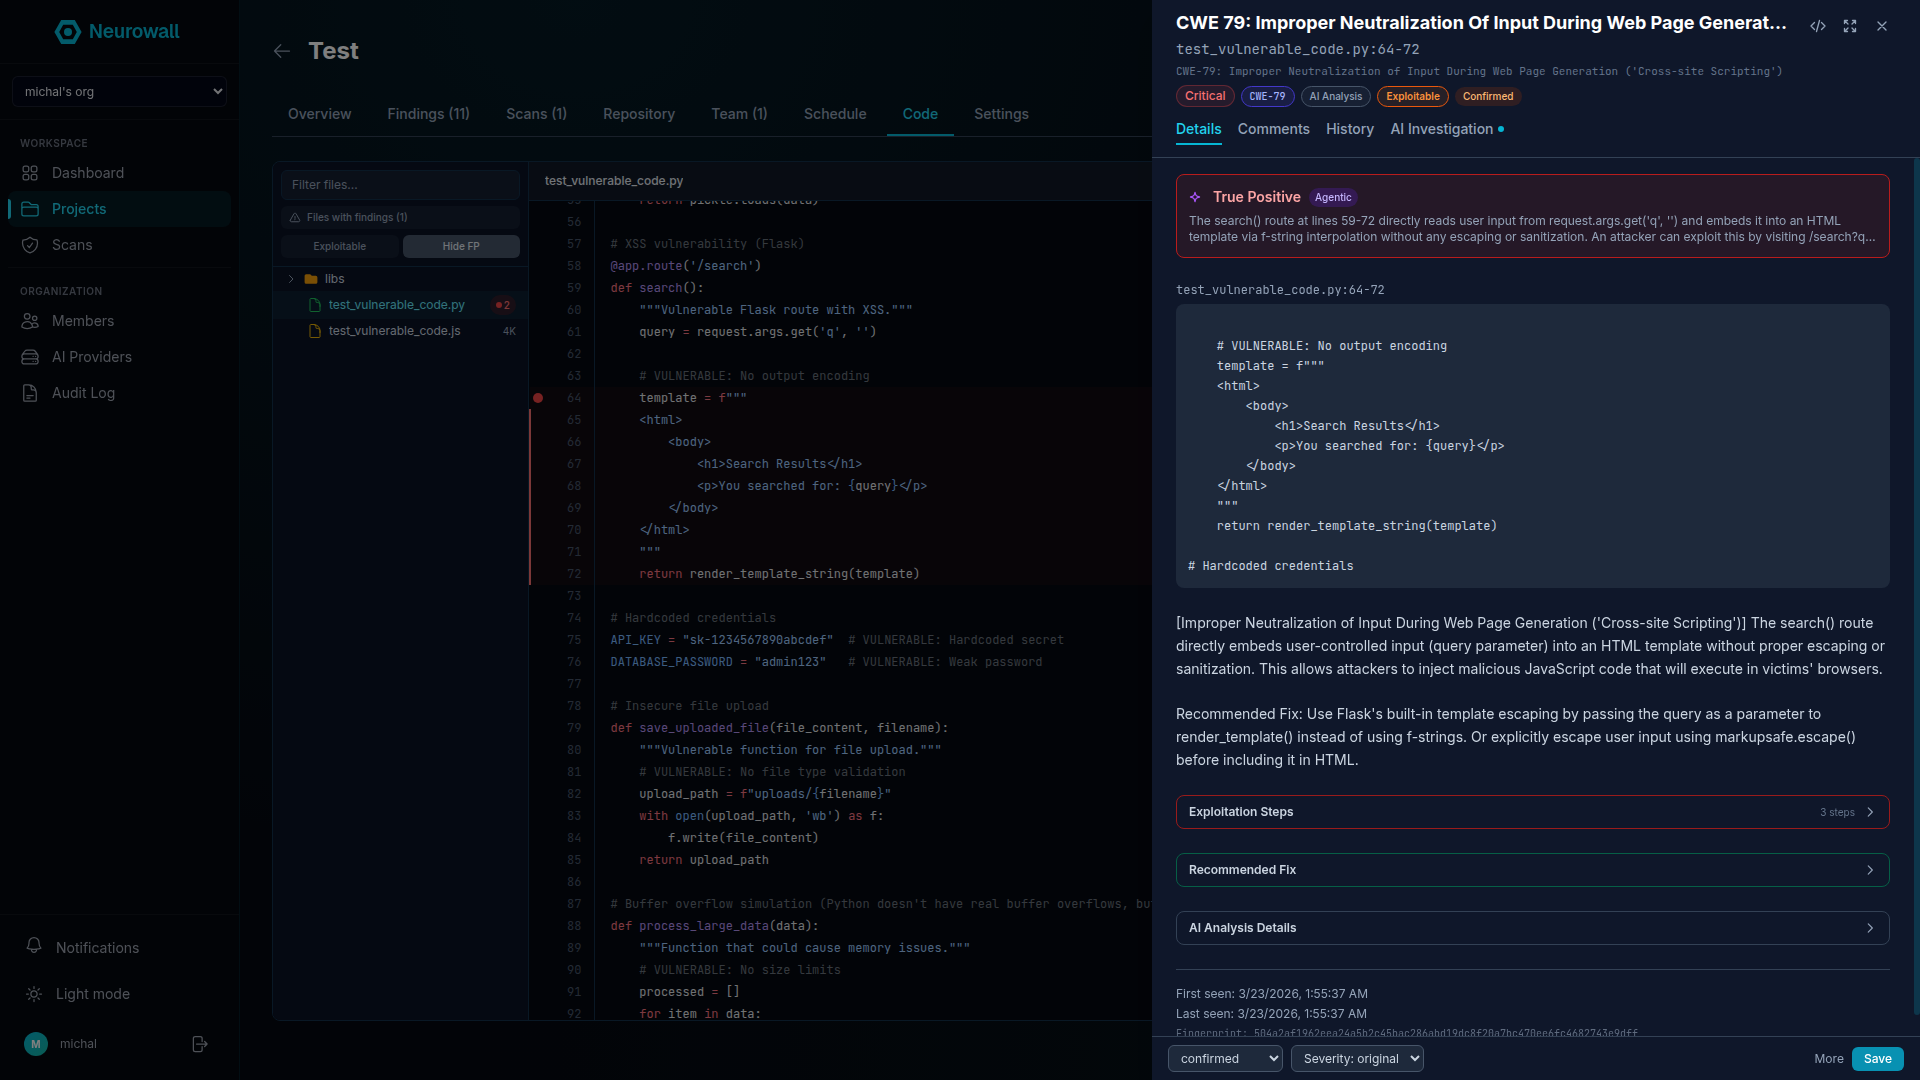The height and width of the screenshot is (1080, 1920).
Task: Select Scans in the workspace sidebar
Action: tap(72, 245)
